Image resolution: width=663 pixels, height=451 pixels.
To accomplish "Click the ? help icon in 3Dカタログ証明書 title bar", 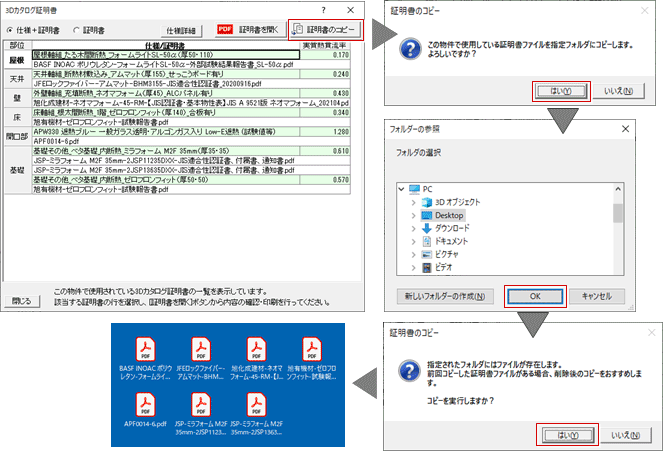I will [x=323, y=10].
